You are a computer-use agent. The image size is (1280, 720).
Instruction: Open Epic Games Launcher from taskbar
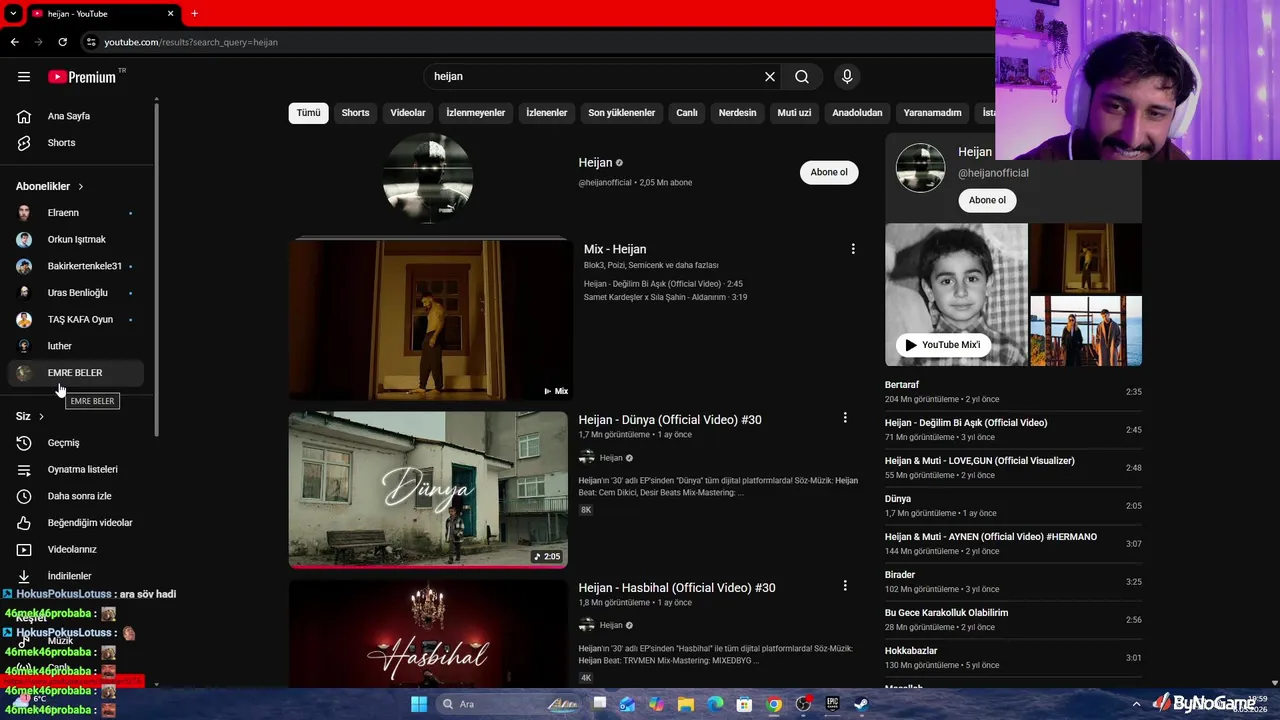(832, 704)
